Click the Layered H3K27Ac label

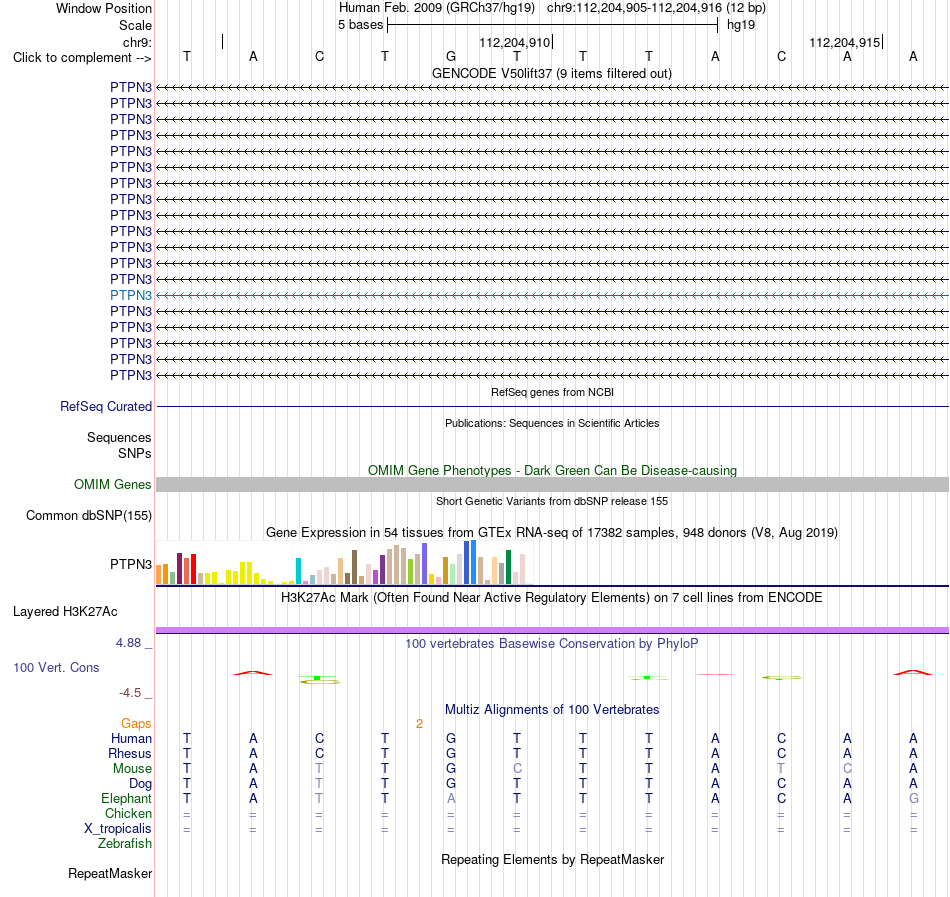click(65, 612)
